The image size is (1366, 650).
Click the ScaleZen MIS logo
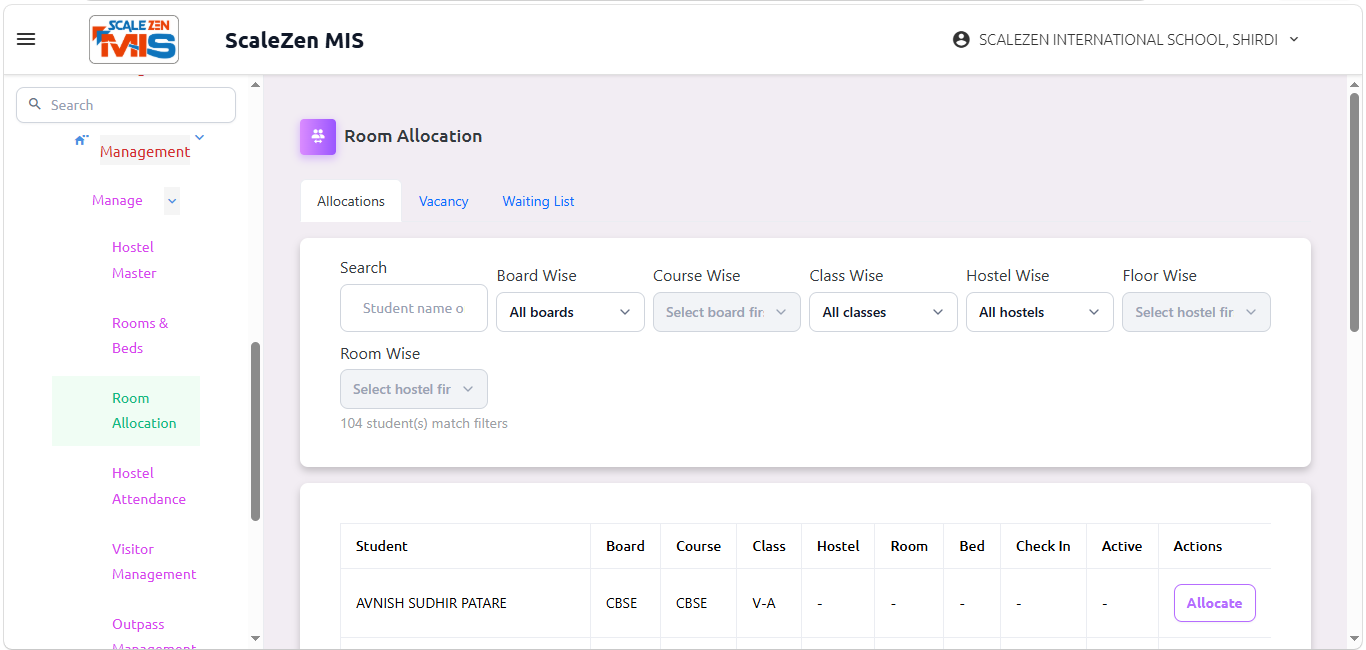click(x=134, y=40)
